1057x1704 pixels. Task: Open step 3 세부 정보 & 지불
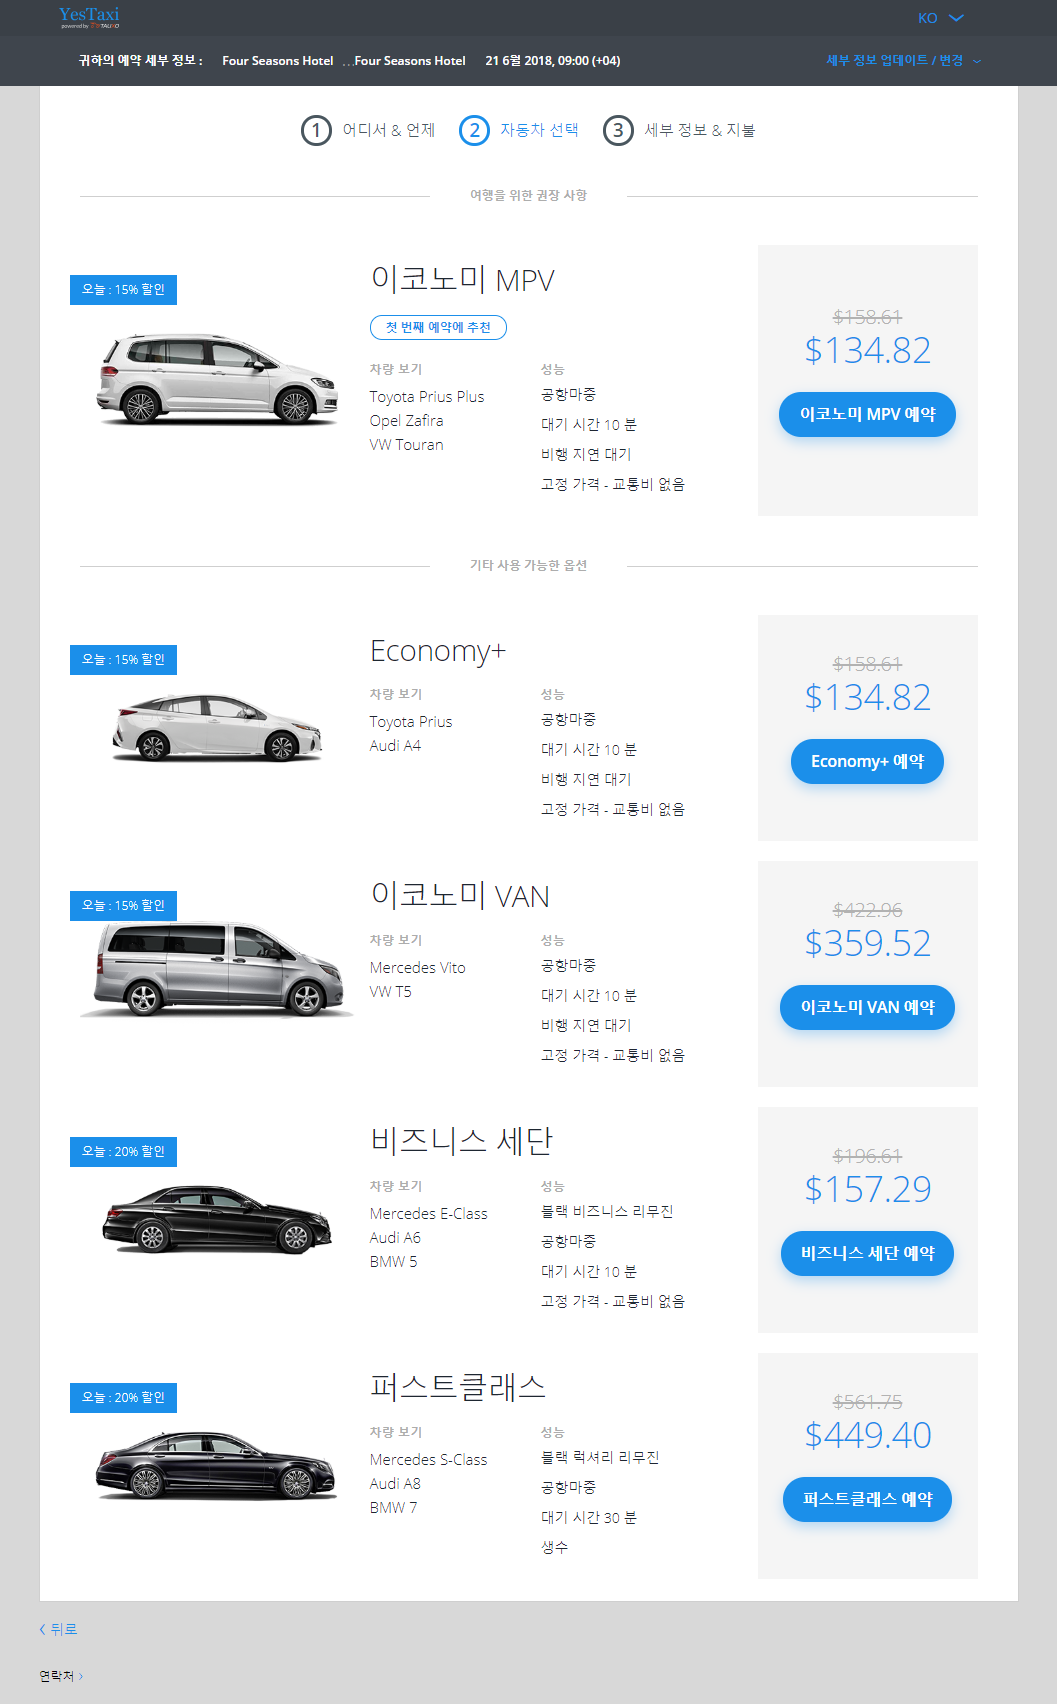pyautogui.click(x=679, y=130)
